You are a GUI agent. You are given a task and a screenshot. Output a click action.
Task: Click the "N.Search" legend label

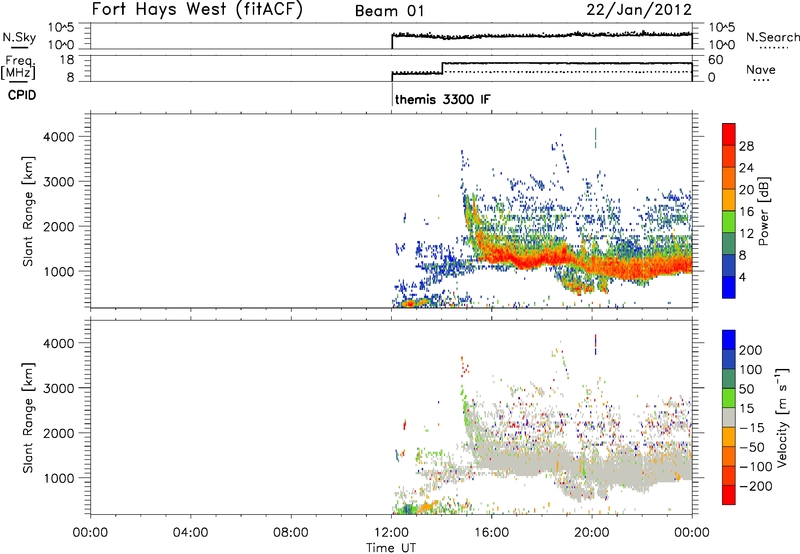[x=772, y=37]
